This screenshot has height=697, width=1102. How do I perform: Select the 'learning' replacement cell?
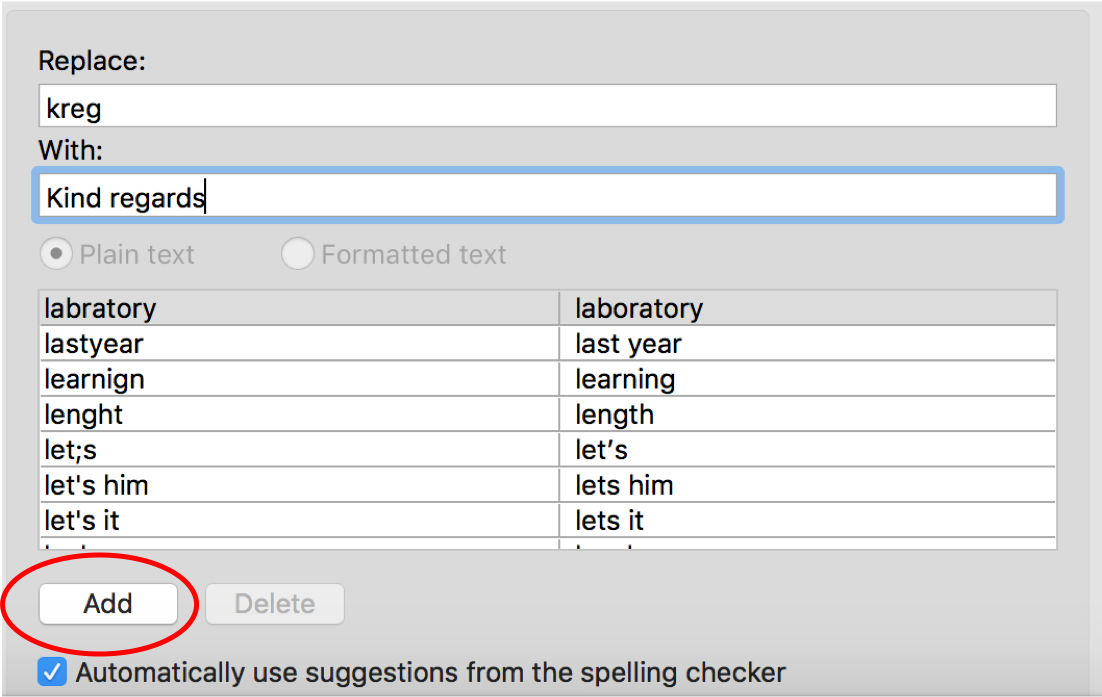click(x=625, y=379)
